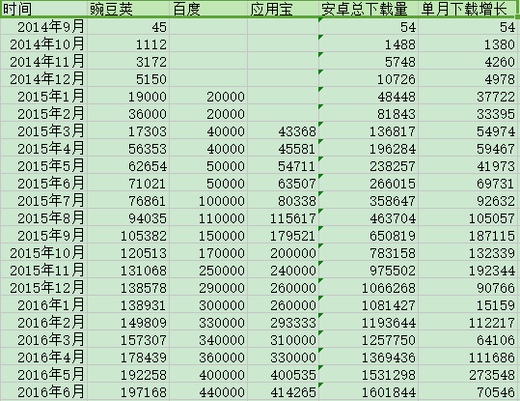This screenshot has height=401, width=520.
Task: Select cell with value 187115
Action: coord(468,235)
